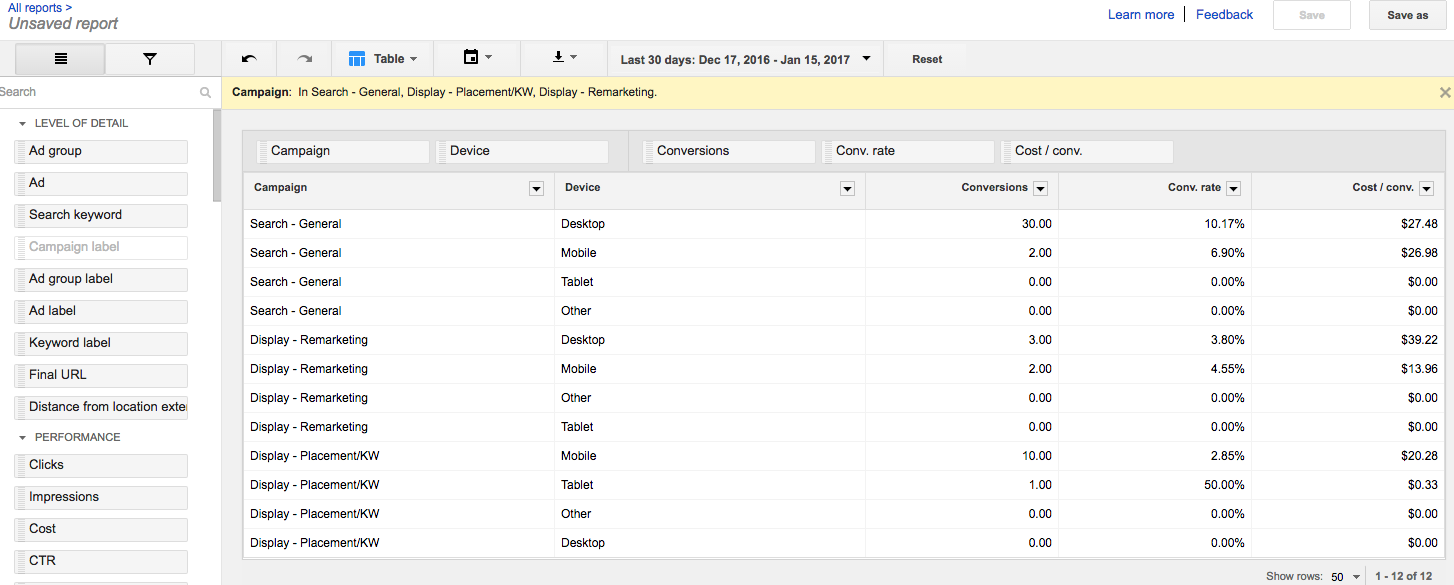
Task: Open the calendar schedule icon dropdown
Action: click(x=477, y=58)
